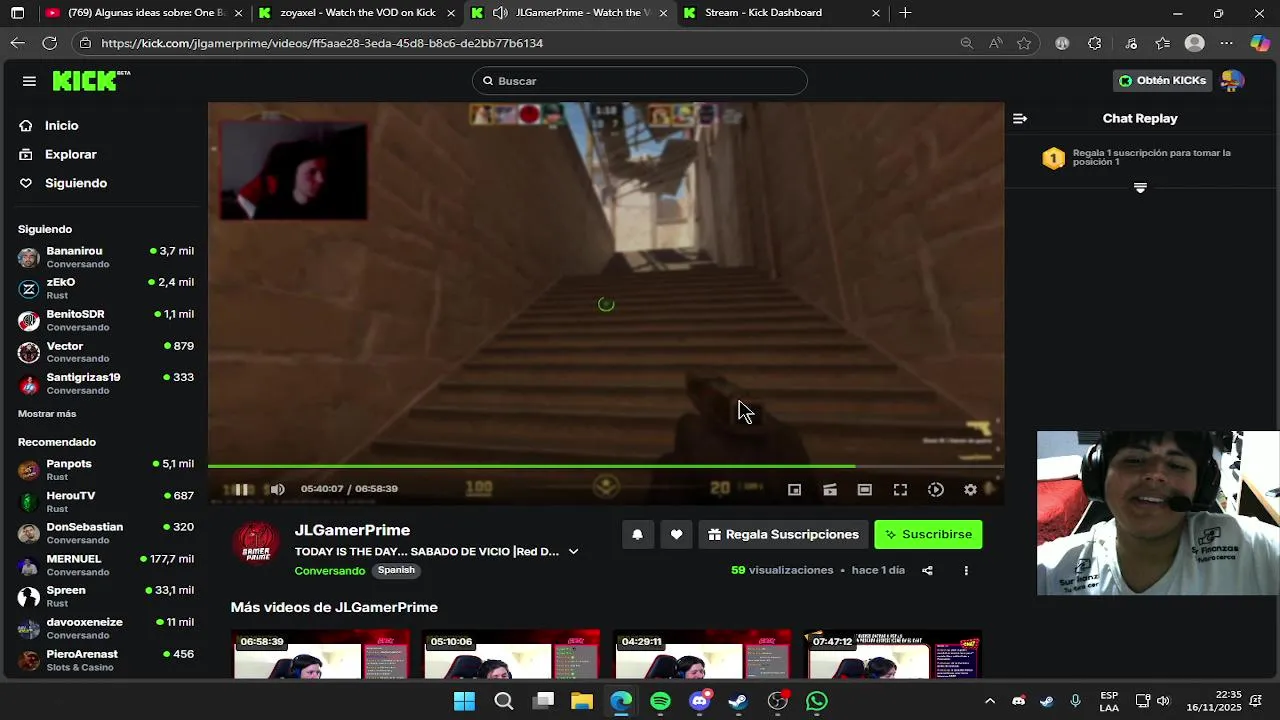The image size is (1280, 720).
Task: Click Regala Suscripciones button
Action: point(783,535)
